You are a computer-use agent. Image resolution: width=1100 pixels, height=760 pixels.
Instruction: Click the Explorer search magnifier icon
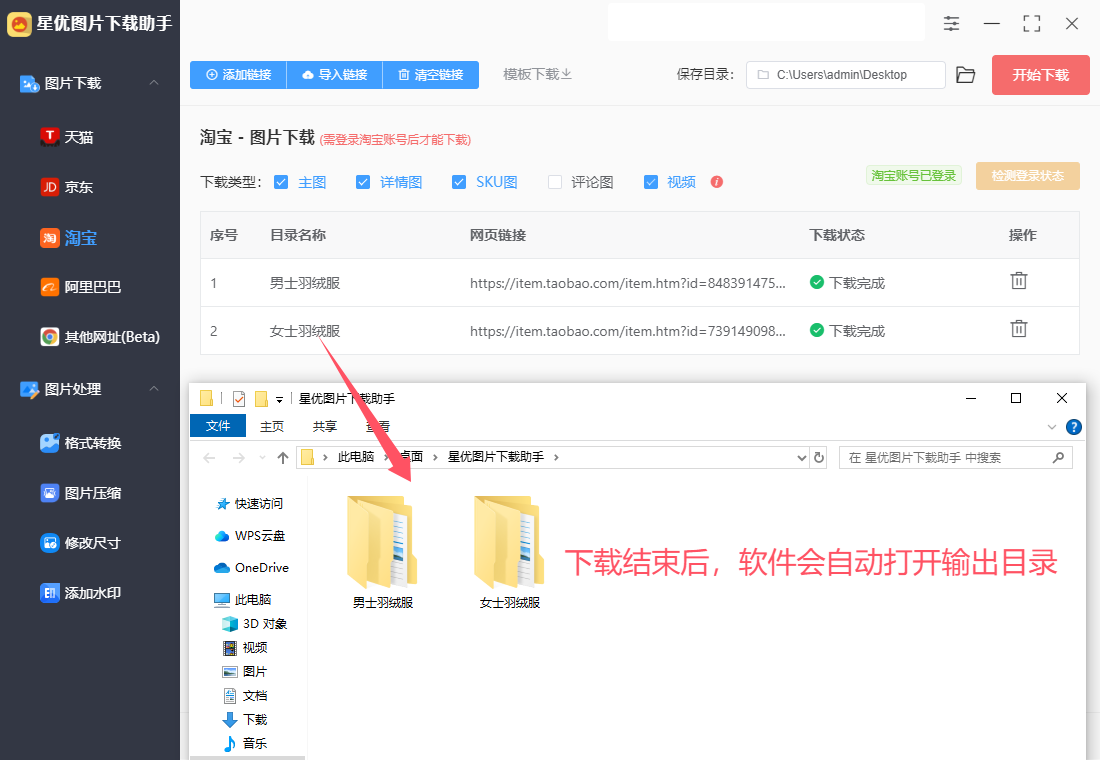[1059, 458]
